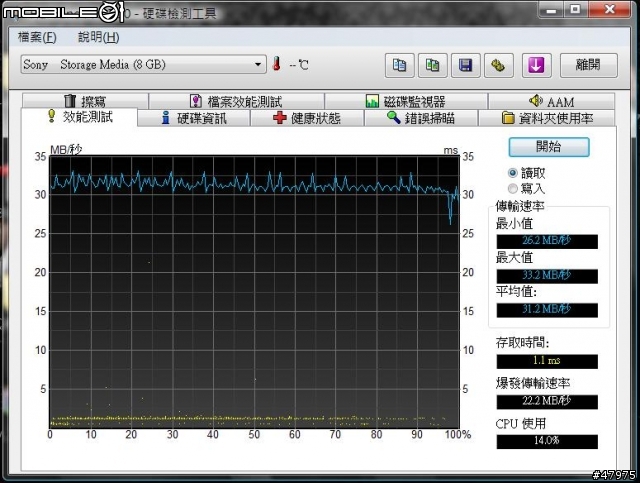Switch to the 錯誤掃瞄 error scan tab
The image size is (640, 483).
[x=421, y=118]
